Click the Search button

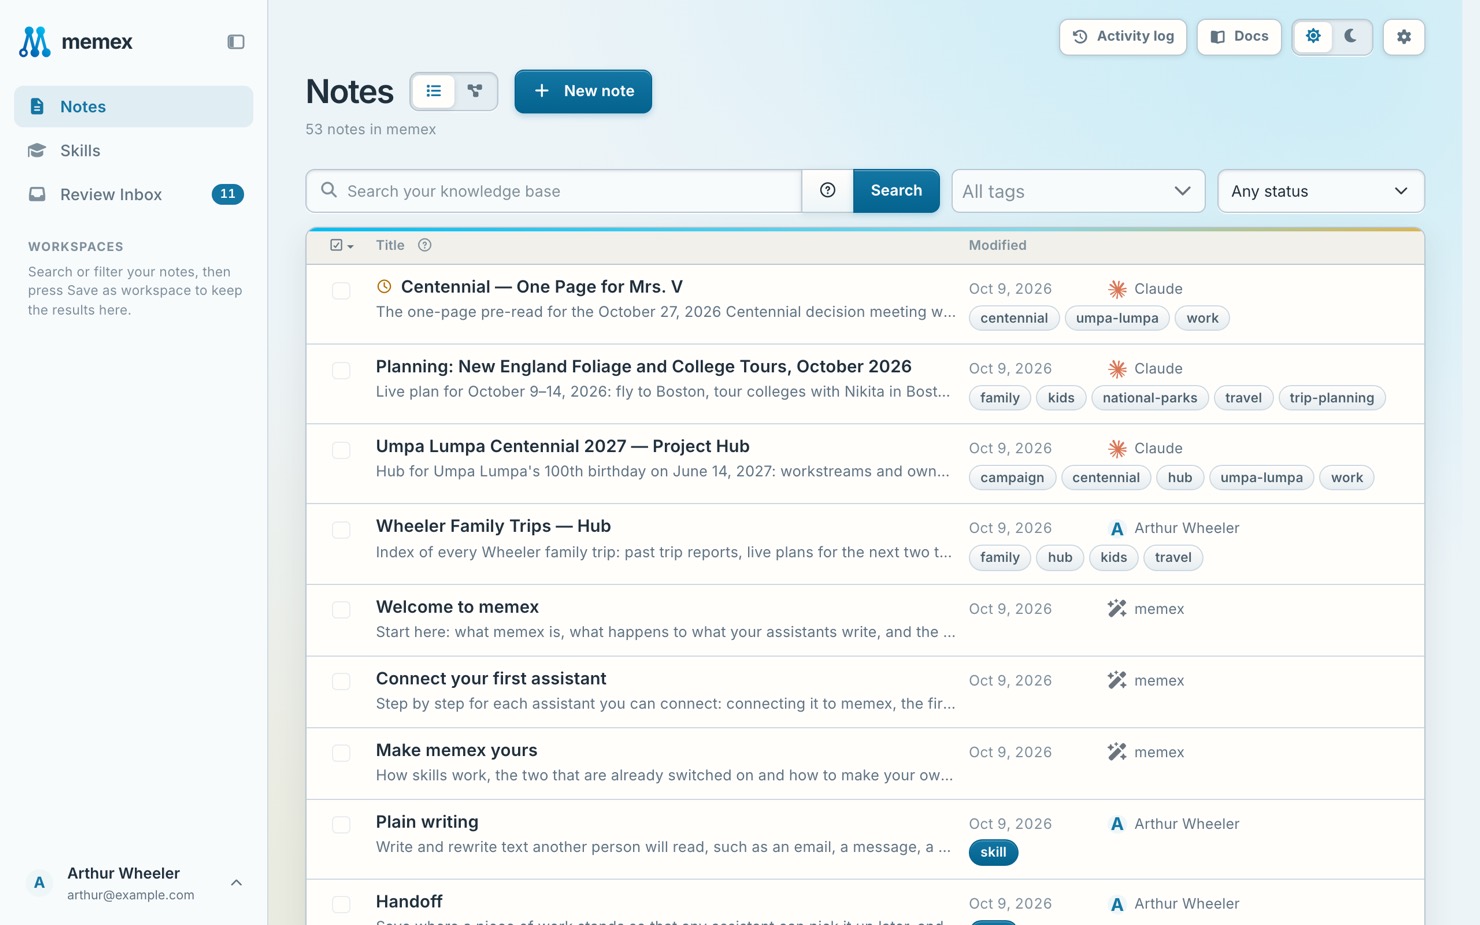[x=896, y=191]
